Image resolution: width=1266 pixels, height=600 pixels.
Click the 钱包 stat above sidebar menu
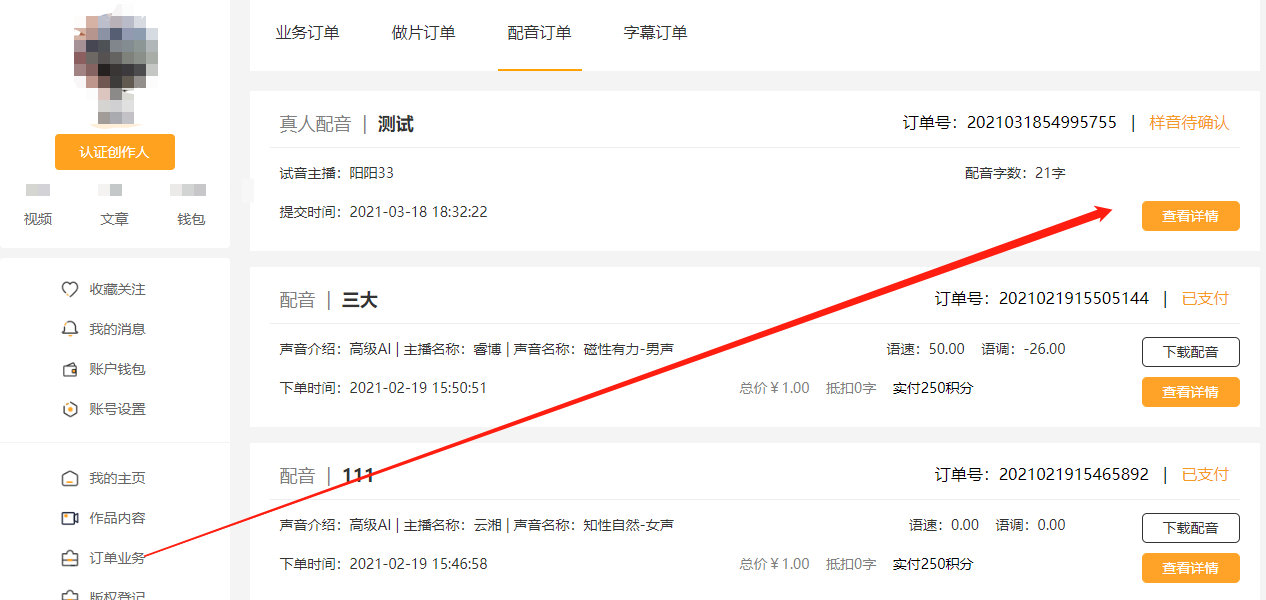pos(190,219)
